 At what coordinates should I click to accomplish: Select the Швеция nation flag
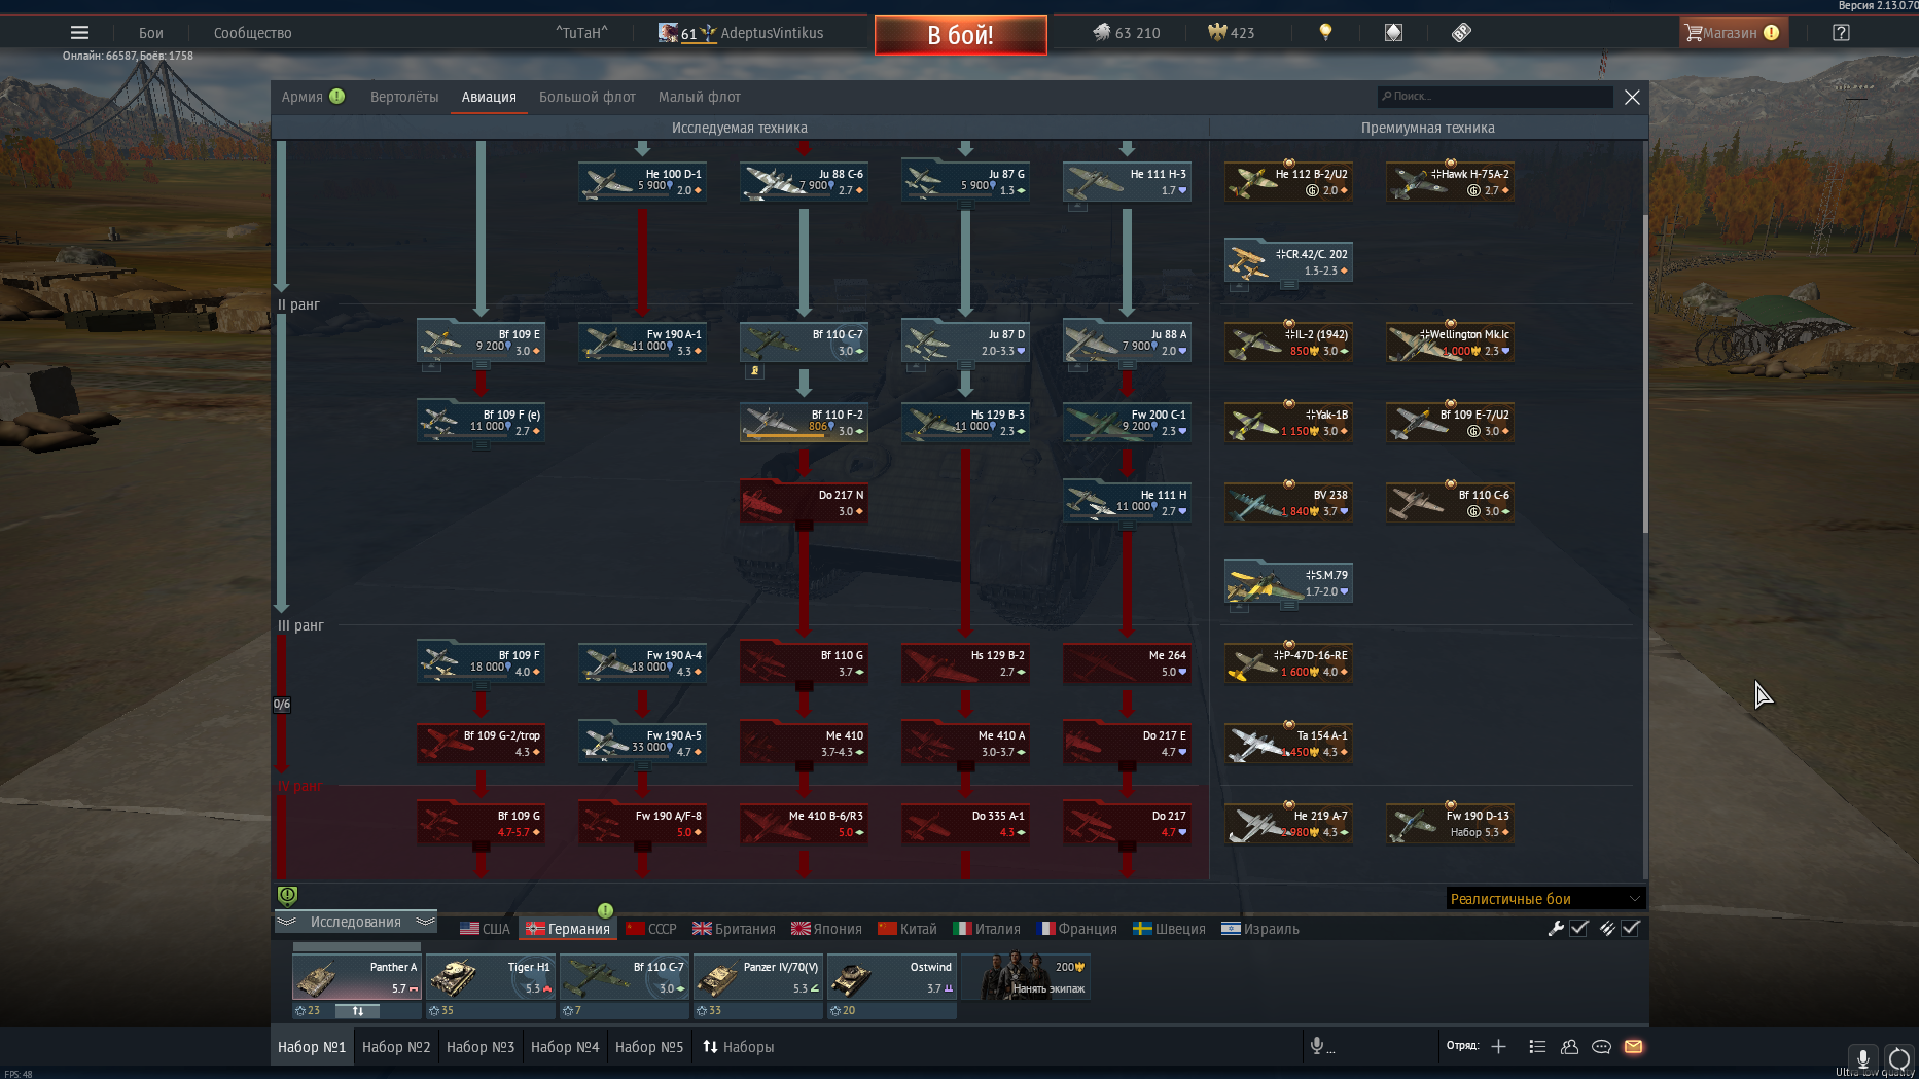tap(1169, 929)
